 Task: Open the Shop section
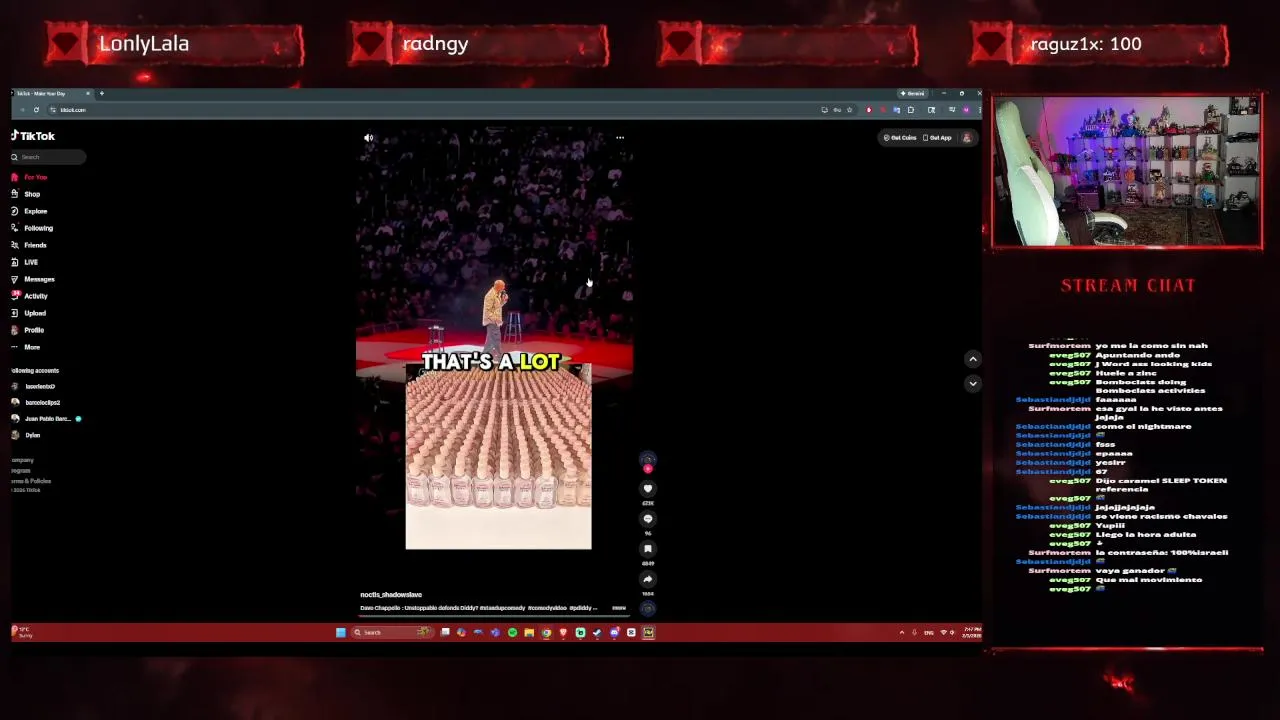[x=26, y=194]
